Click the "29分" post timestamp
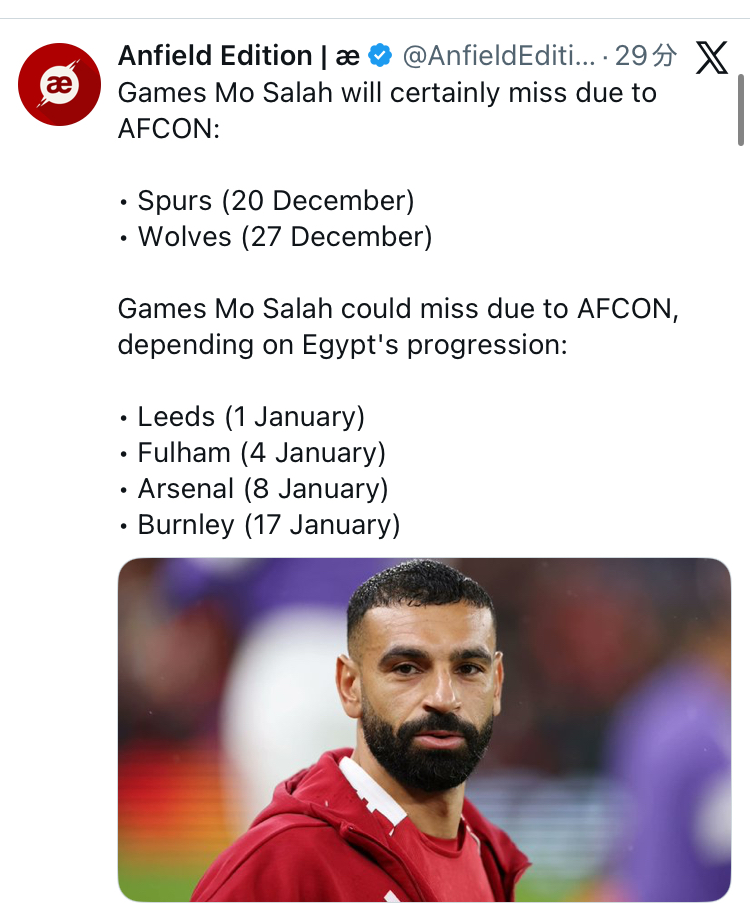 click(646, 56)
